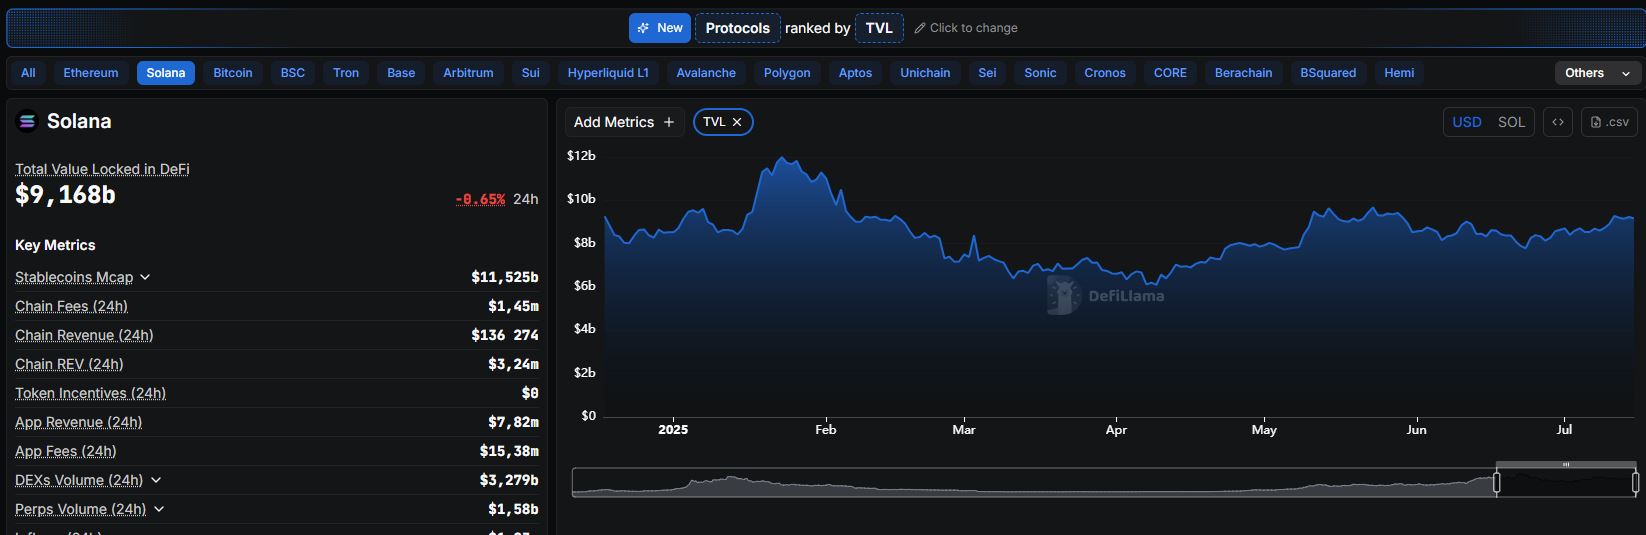Expand the DEXs Volume (24h) row
Screen dimensions: 1646x535
pyautogui.click(x=156, y=480)
